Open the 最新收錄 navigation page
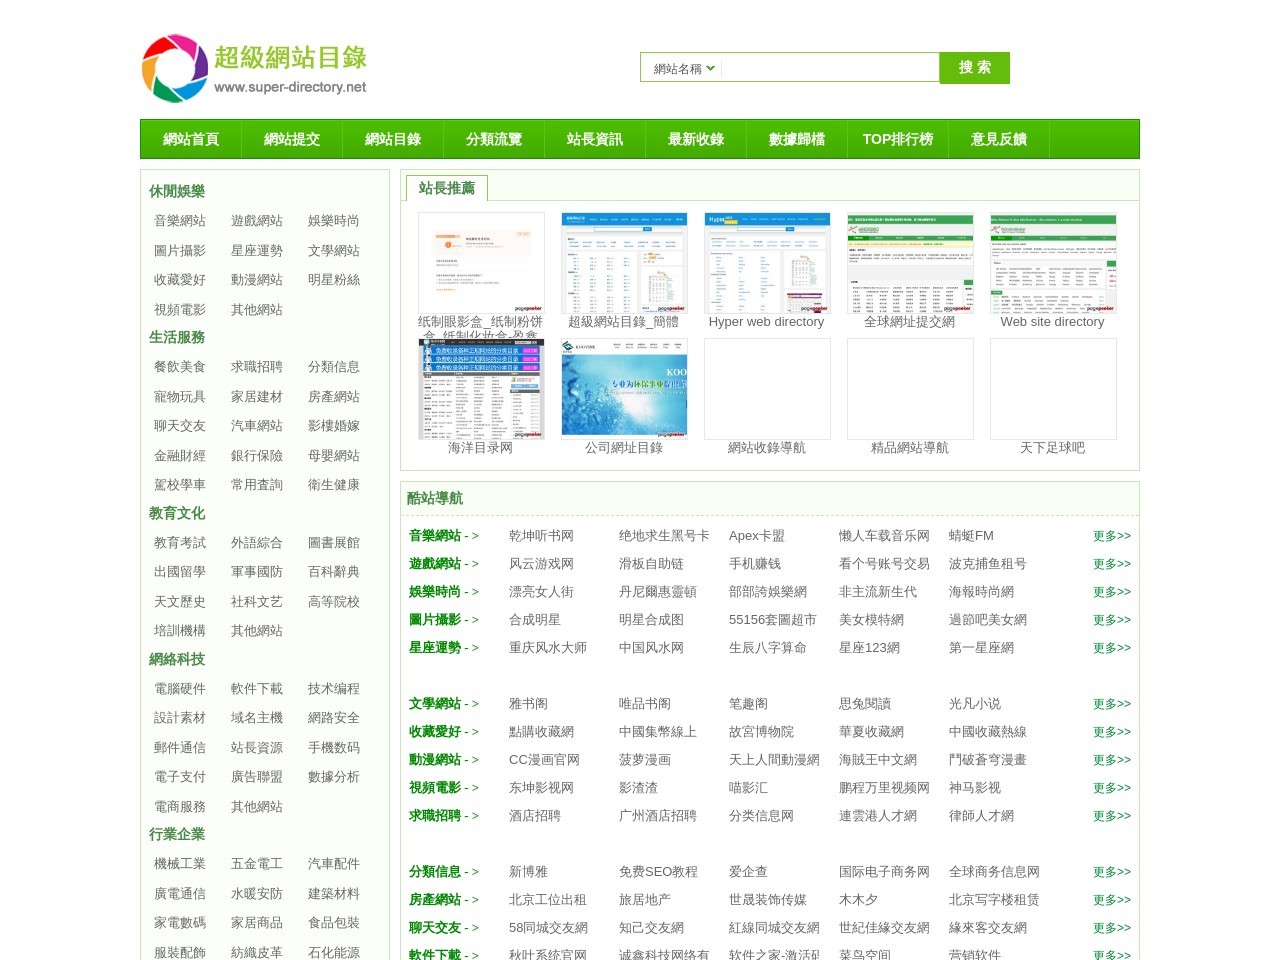Image resolution: width=1280 pixels, height=960 pixels. coord(696,139)
